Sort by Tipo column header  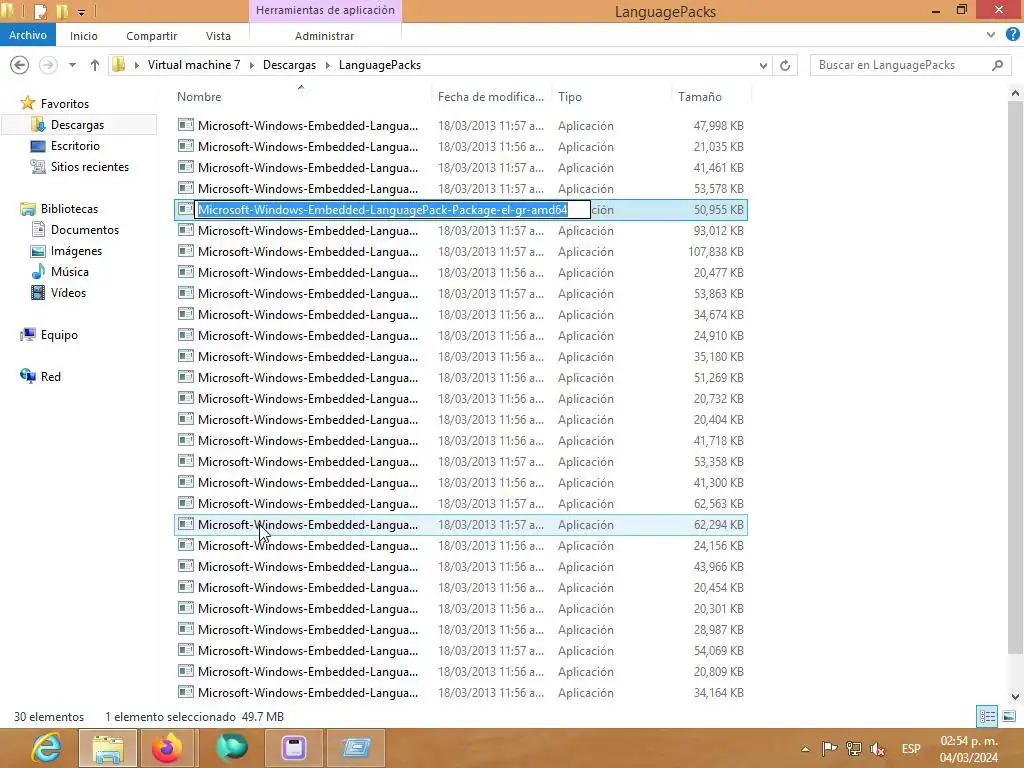coord(569,97)
